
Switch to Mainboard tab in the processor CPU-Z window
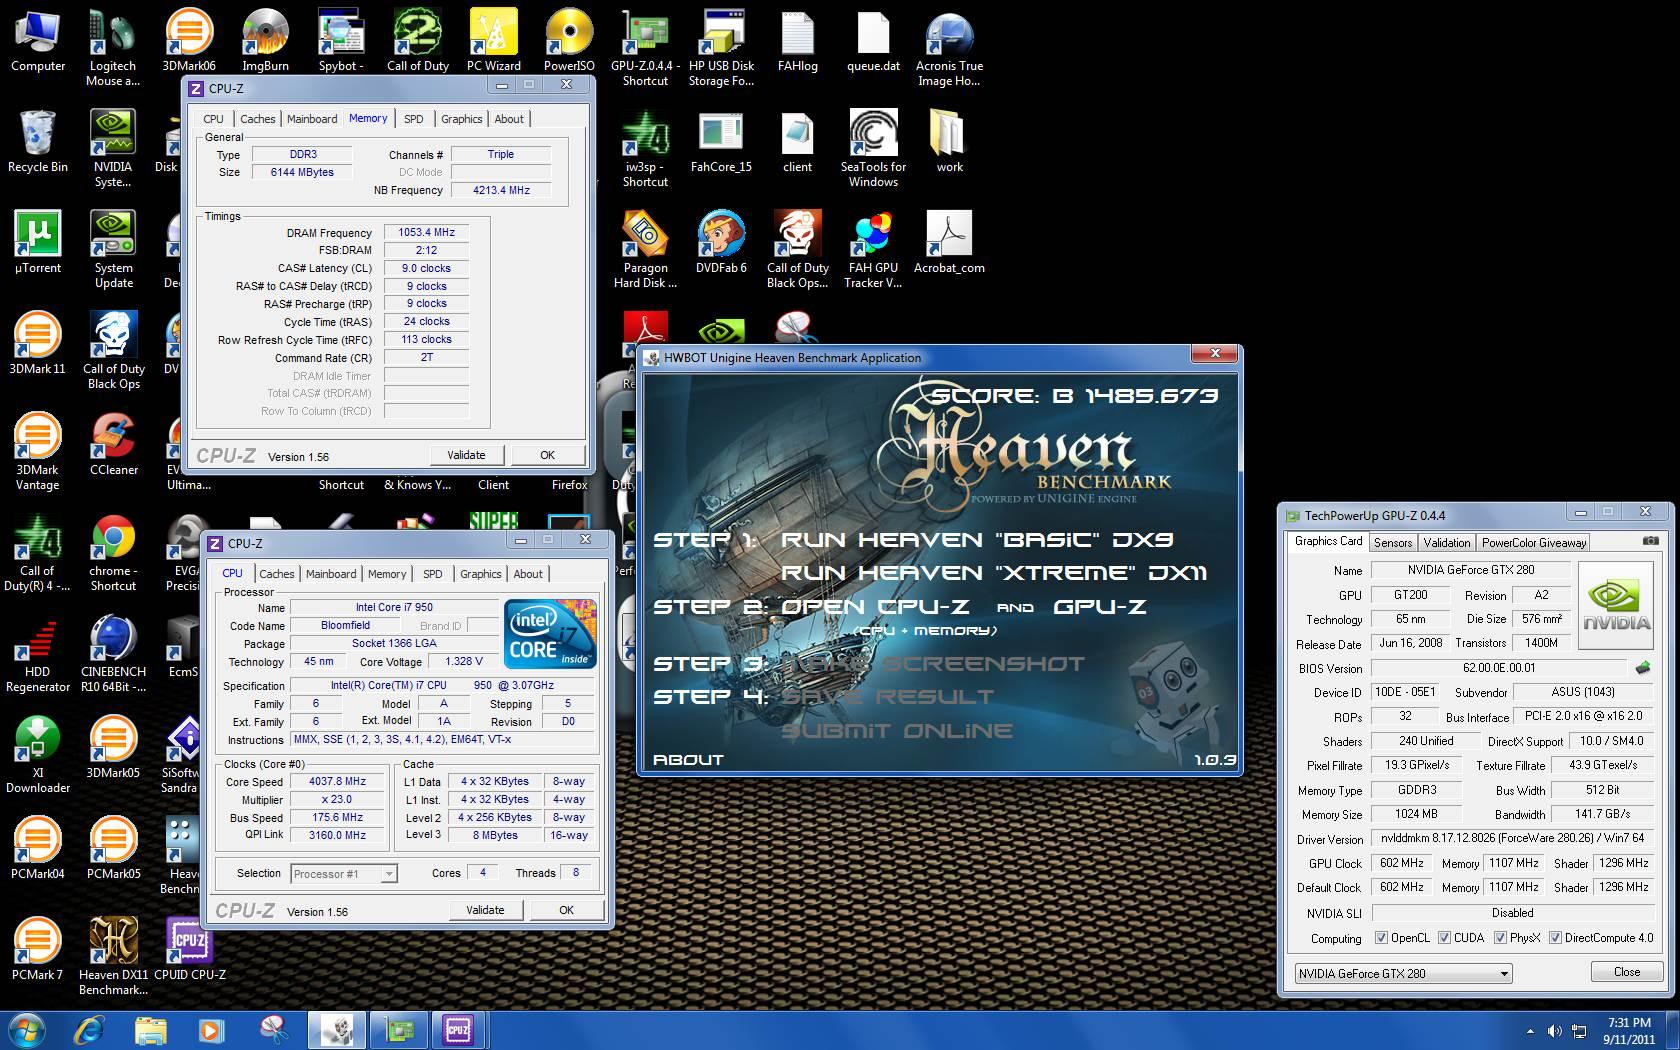pos(331,574)
